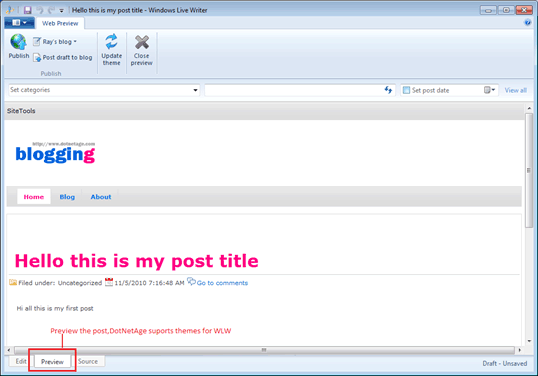Screen dimensions: 538x376
Task: Click the vertical scrollbar thumb
Action: pyautogui.click(x=529, y=171)
